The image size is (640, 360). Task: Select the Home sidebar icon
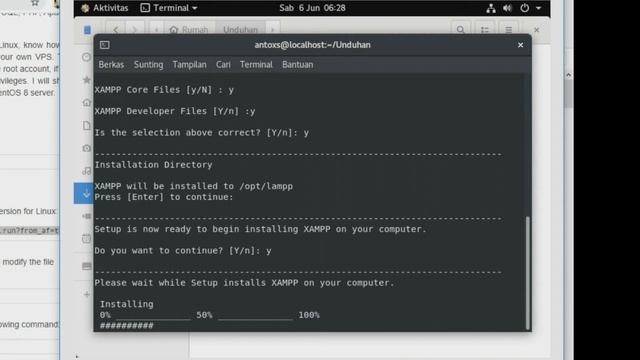point(87,102)
